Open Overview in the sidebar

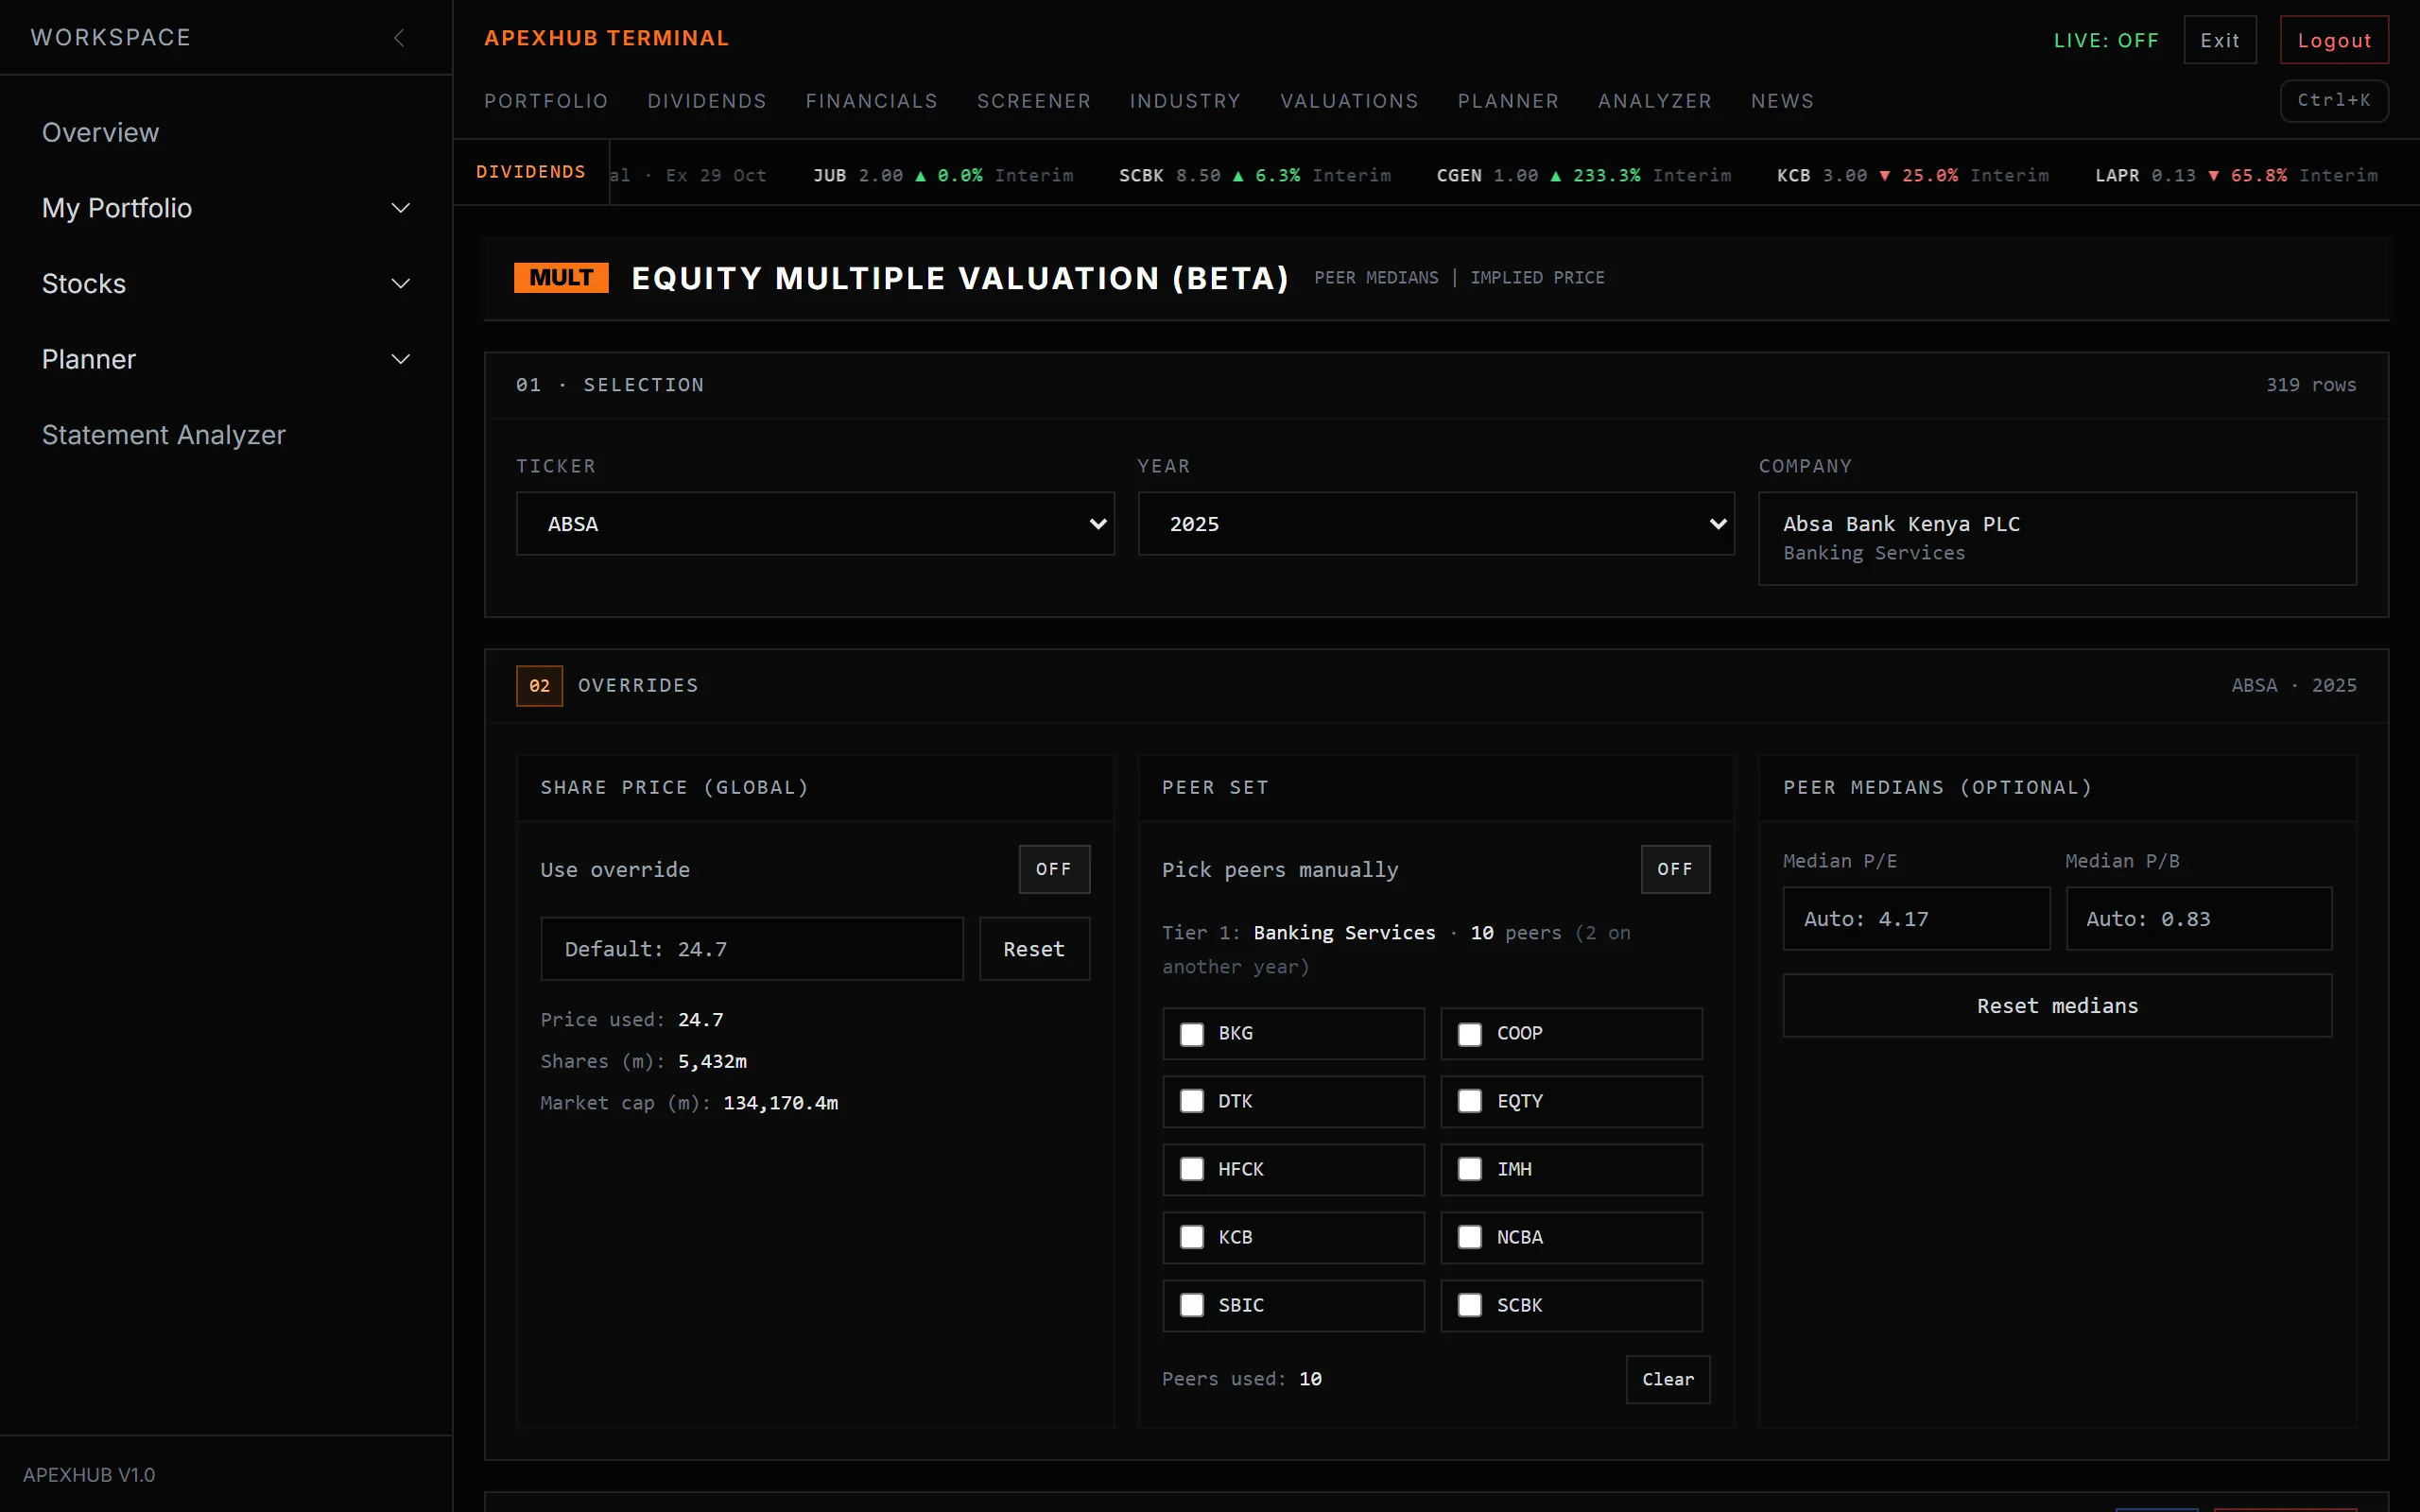click(100, 132)
